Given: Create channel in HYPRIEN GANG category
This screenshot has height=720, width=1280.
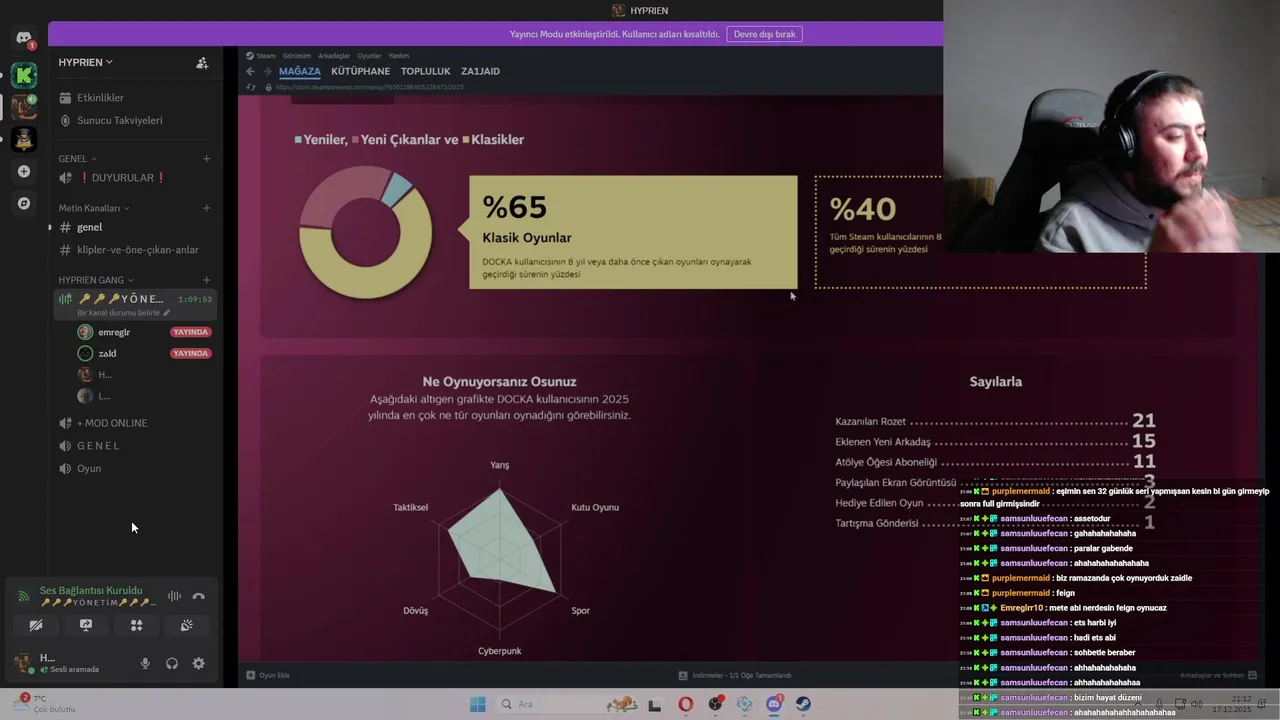Looking at the screenshot, I should pyautogui.click(x=207, y=280).
